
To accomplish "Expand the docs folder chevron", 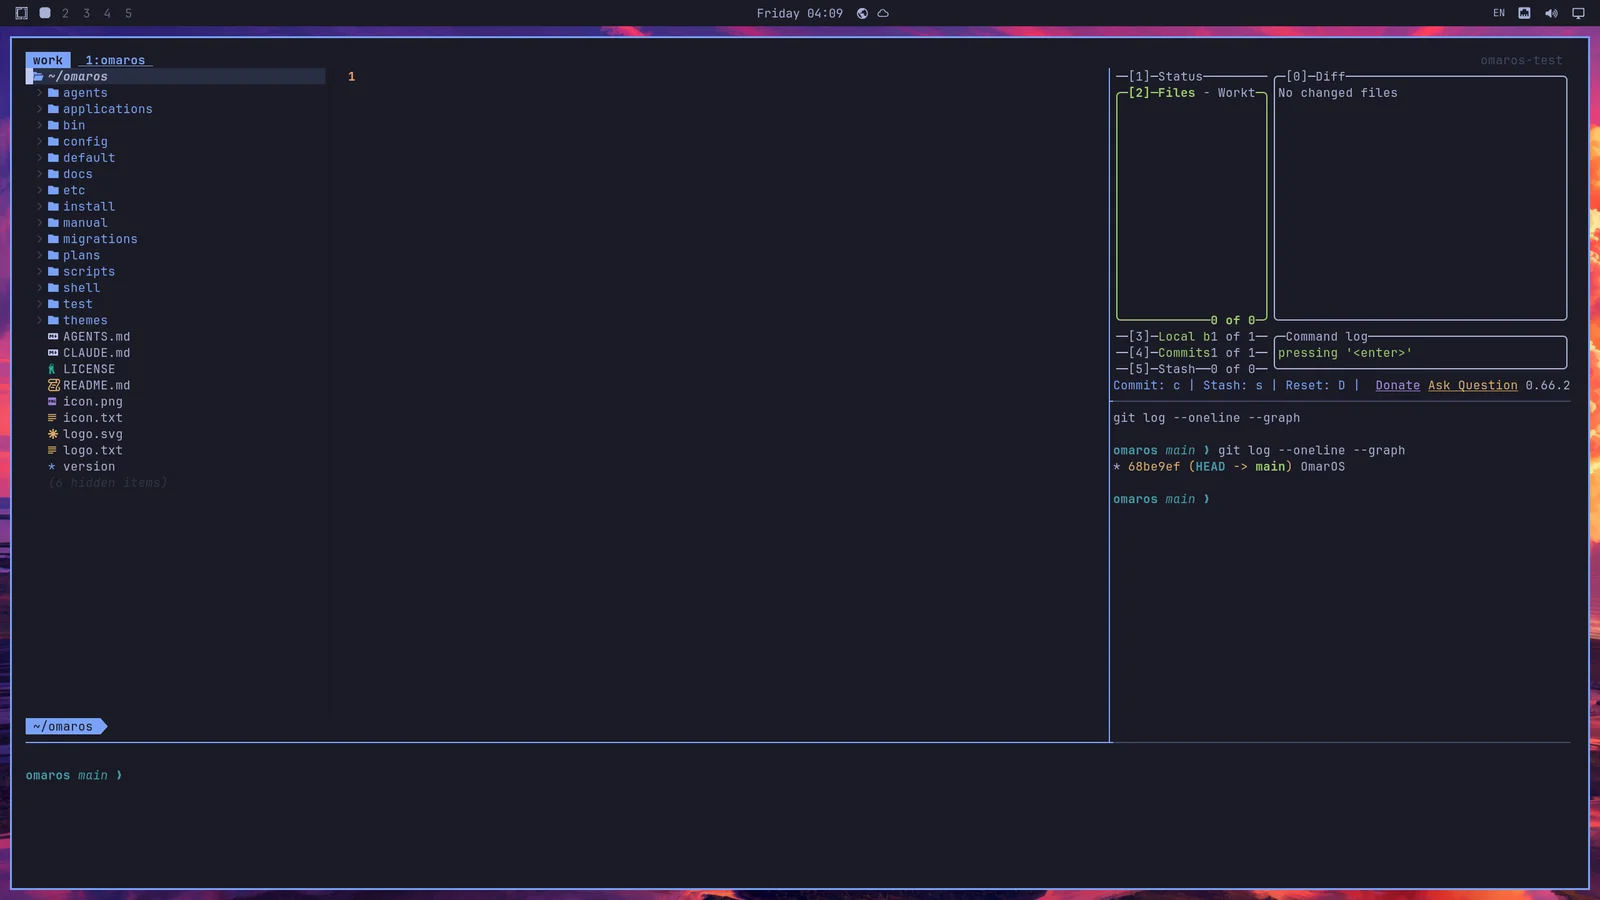I will [x=40, y=174].
